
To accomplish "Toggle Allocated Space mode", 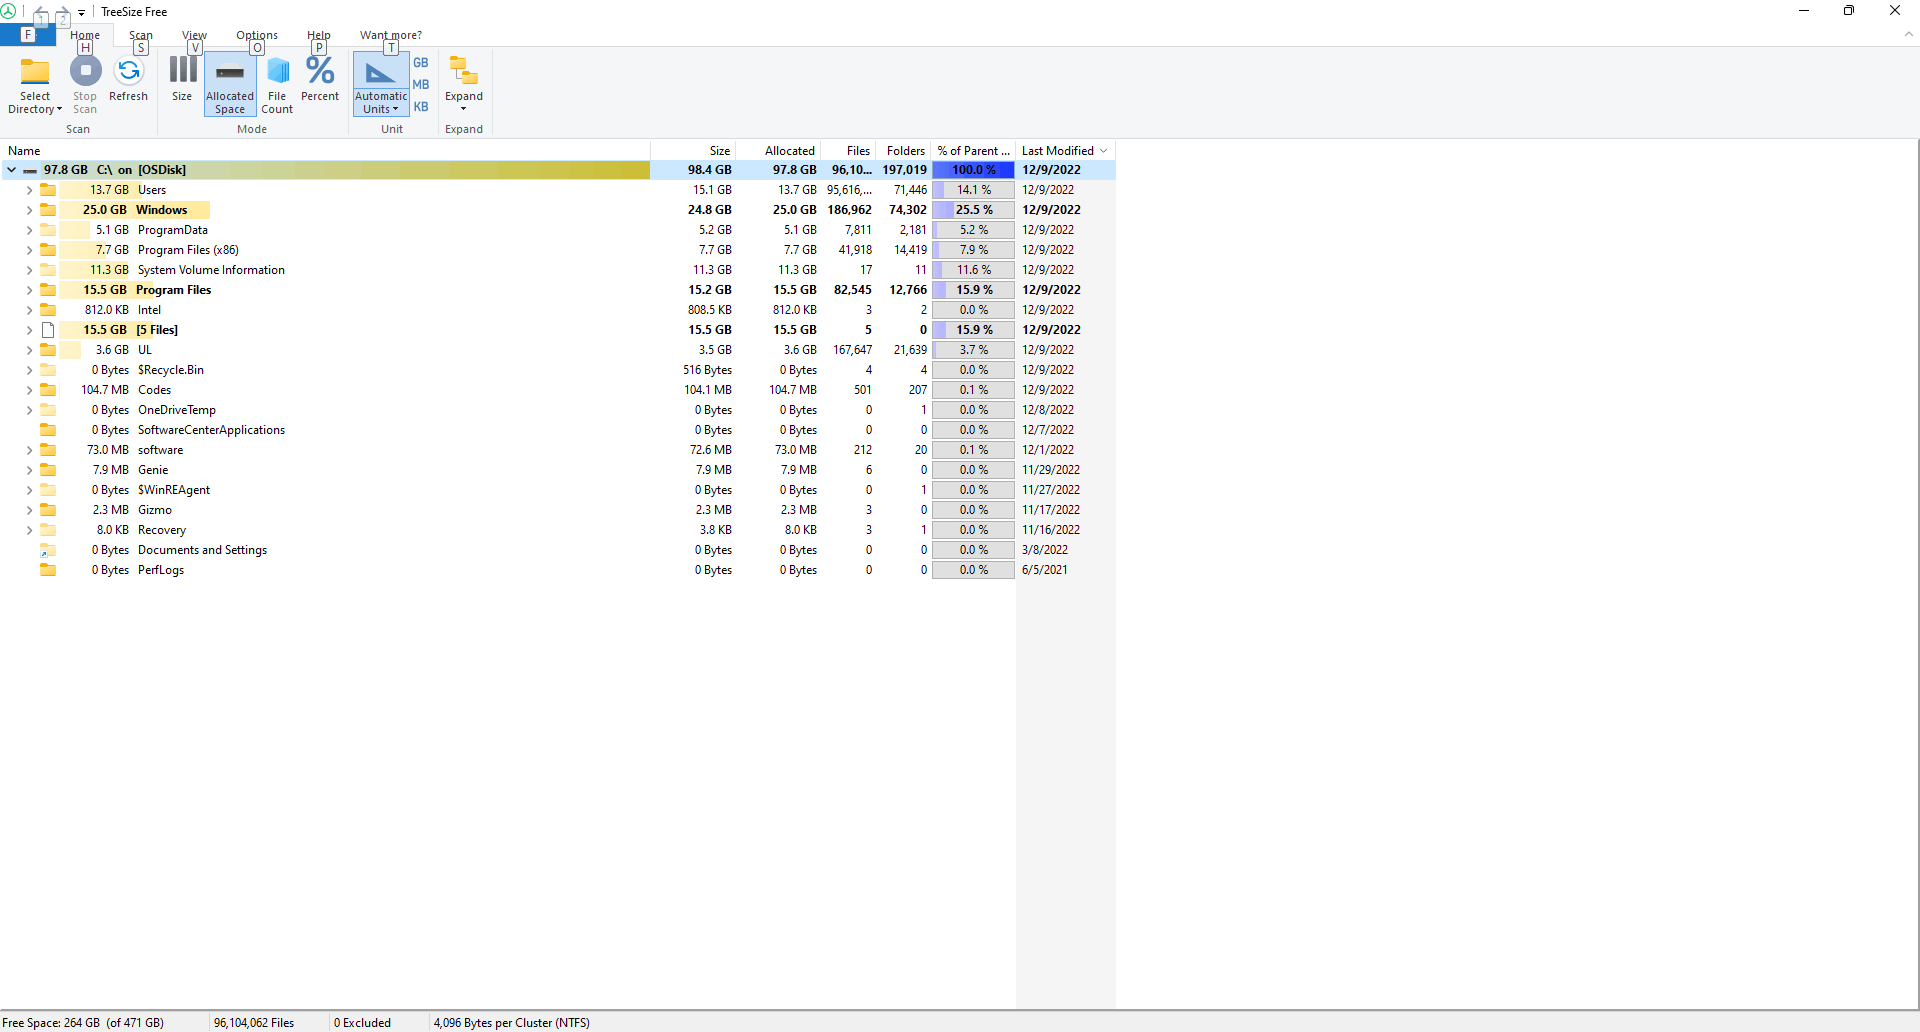I will tap(230, 84).
